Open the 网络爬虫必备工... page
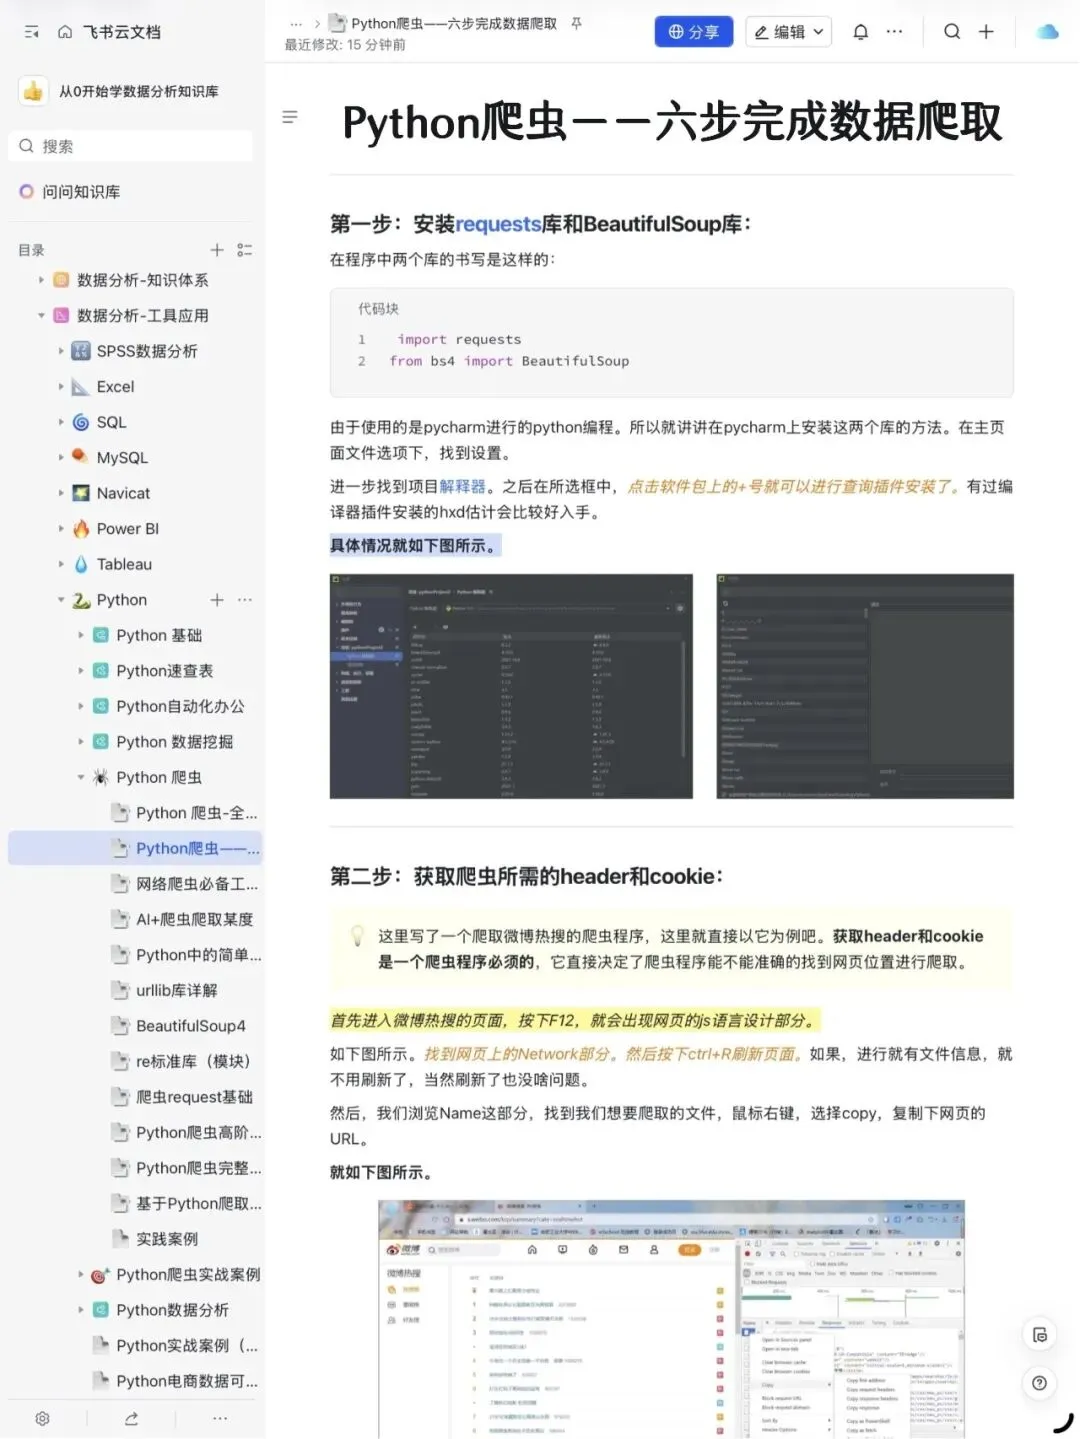The image size is (1080, 1439). tap(197, 884)
